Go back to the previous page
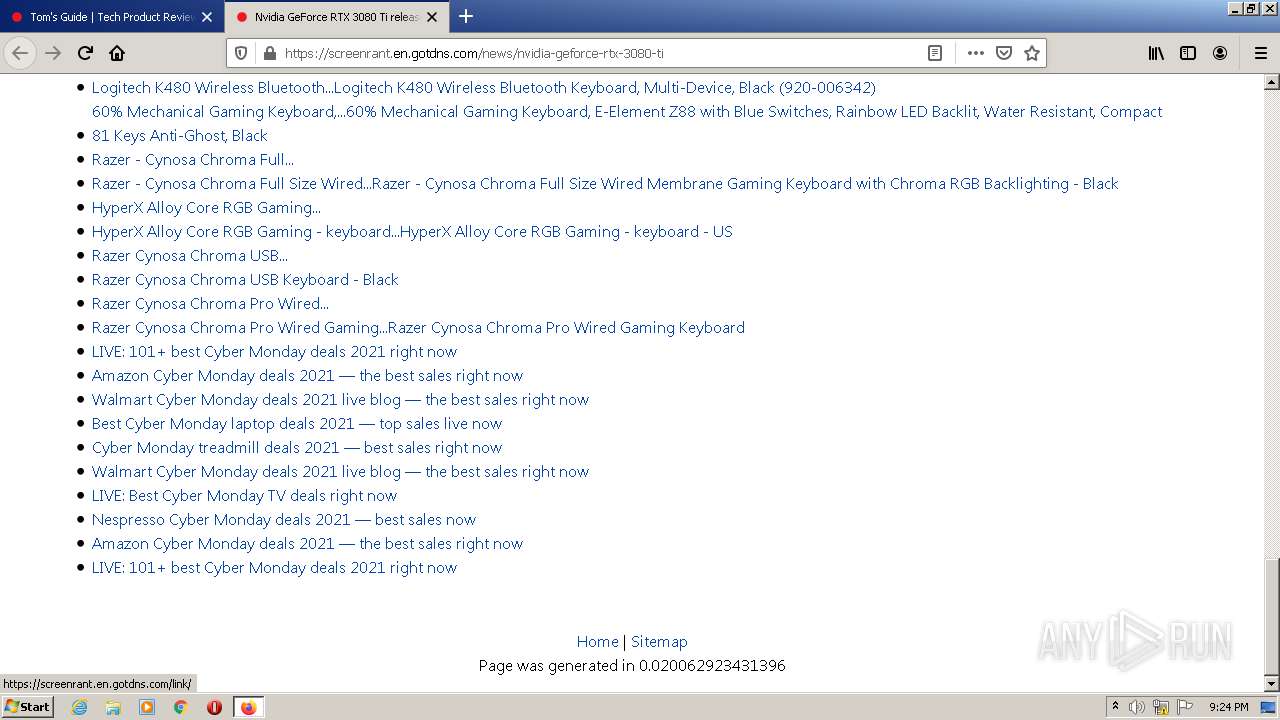The width and height of the screenshot is (1280, 720). [x=20, y=53]
